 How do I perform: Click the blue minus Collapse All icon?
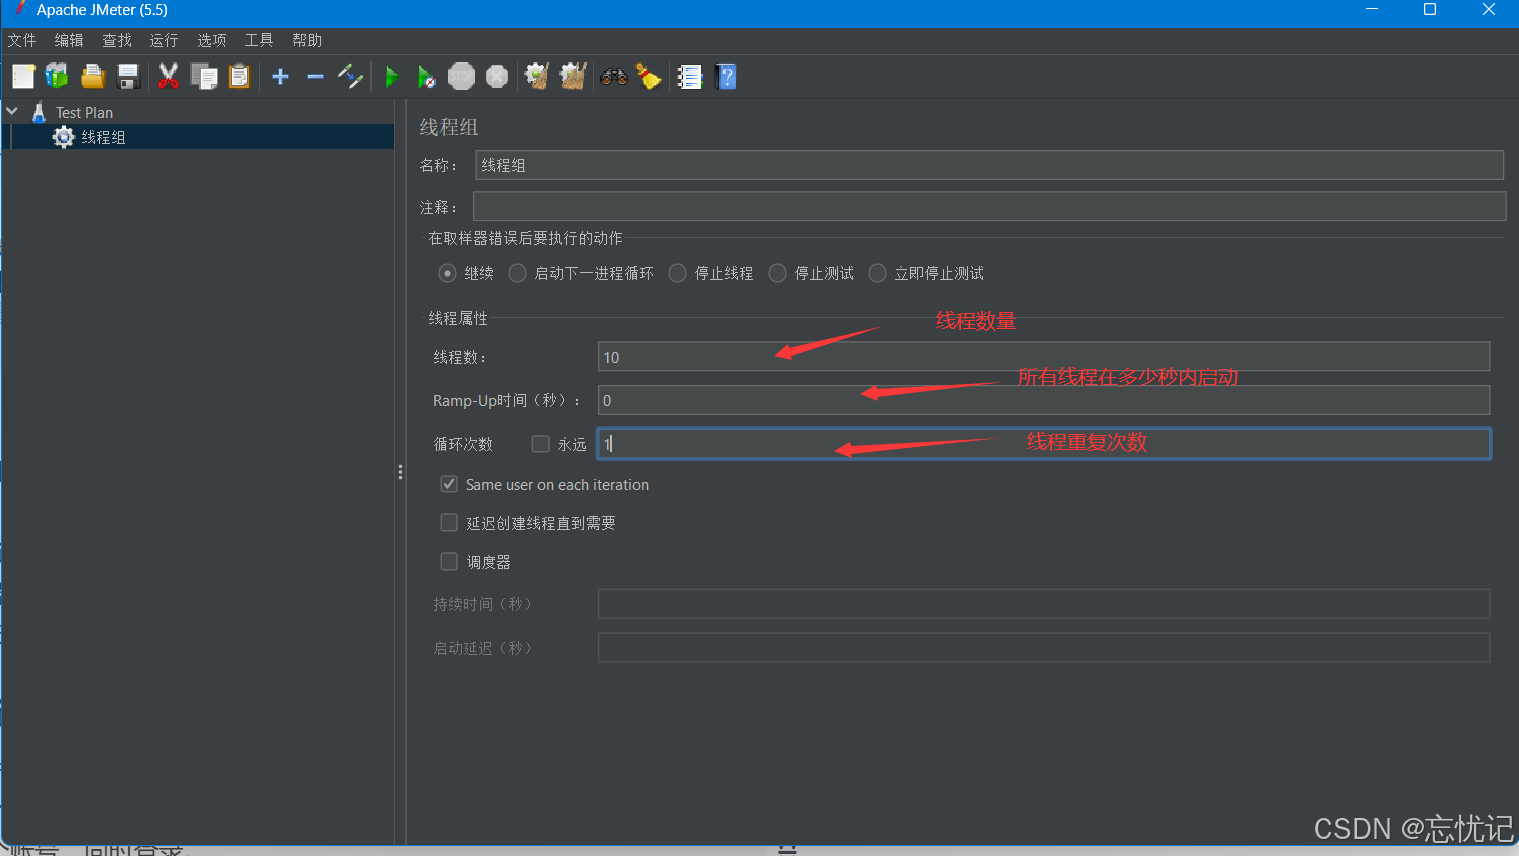315,76
